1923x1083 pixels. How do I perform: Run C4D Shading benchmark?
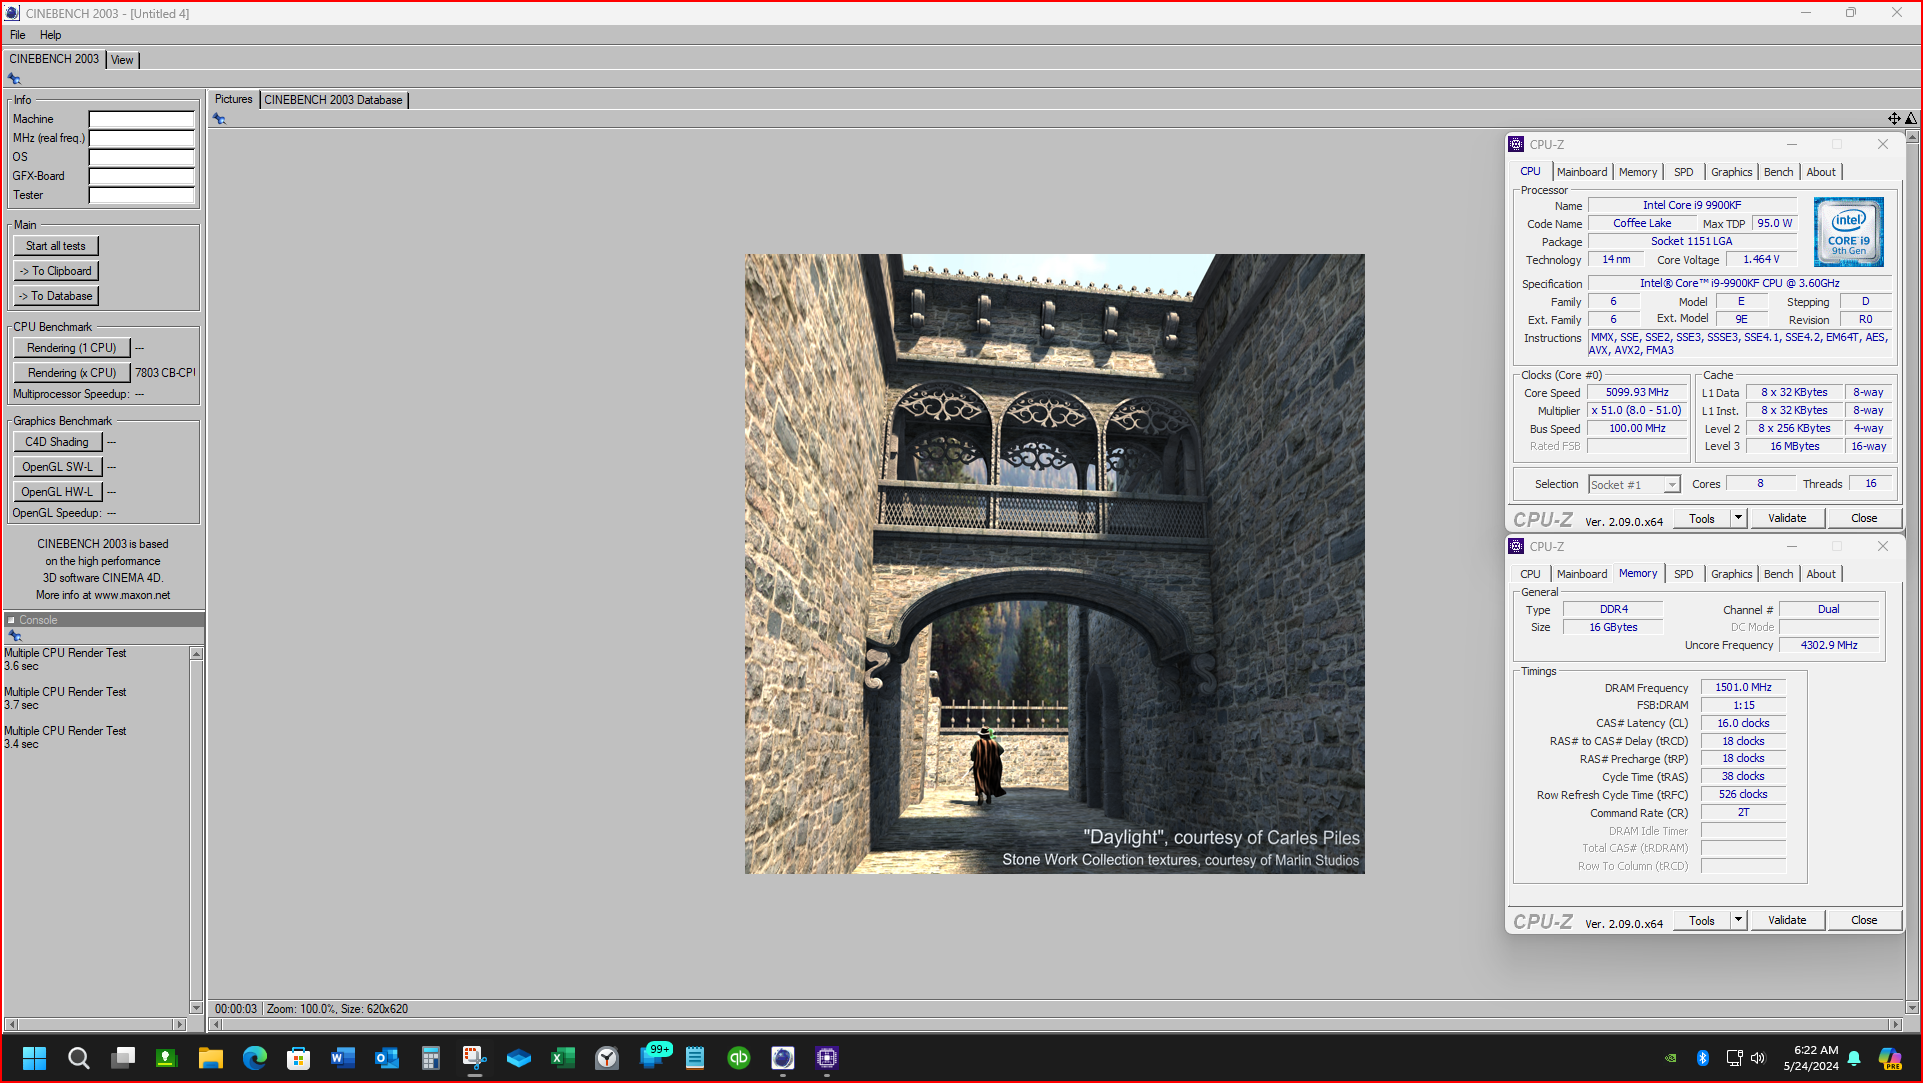(57, 442)
